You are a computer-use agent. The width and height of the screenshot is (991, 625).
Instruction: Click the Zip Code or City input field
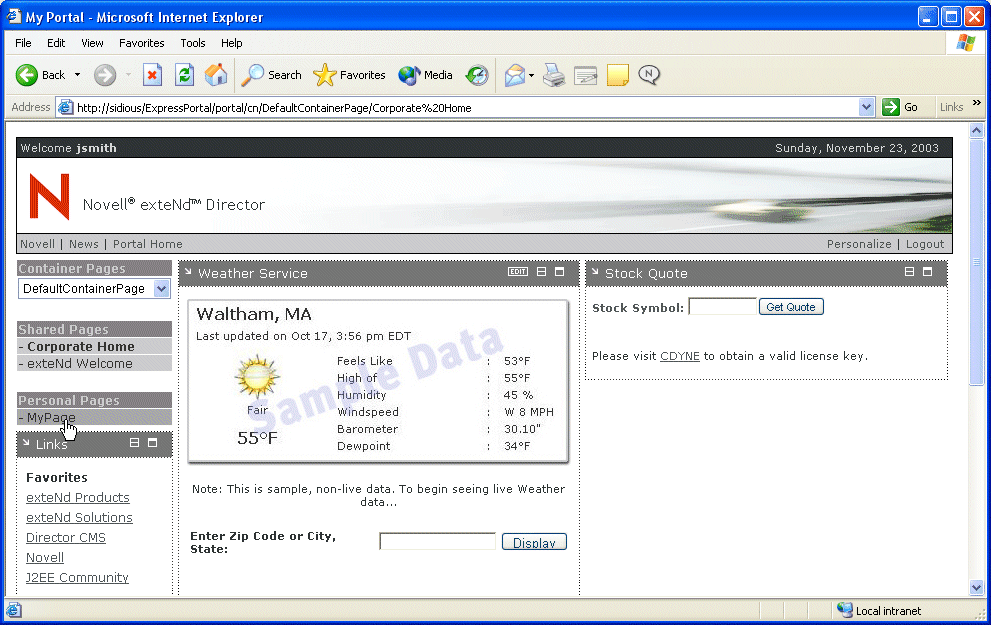[437, 542]
